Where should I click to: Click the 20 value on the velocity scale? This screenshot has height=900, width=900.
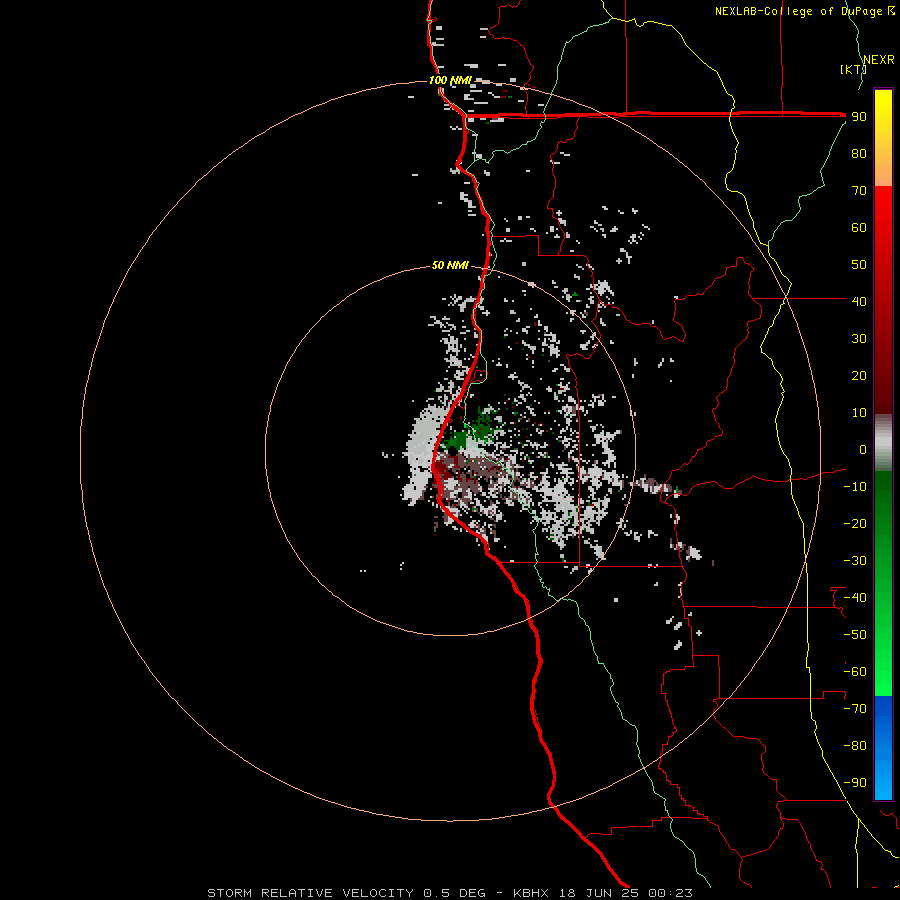point(859,375)
